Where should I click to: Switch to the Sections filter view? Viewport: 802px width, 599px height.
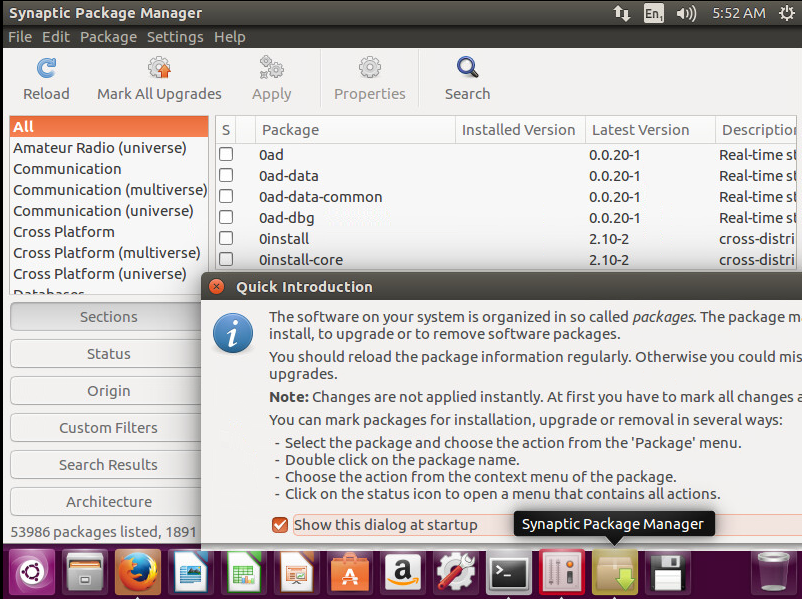(106, 317)
